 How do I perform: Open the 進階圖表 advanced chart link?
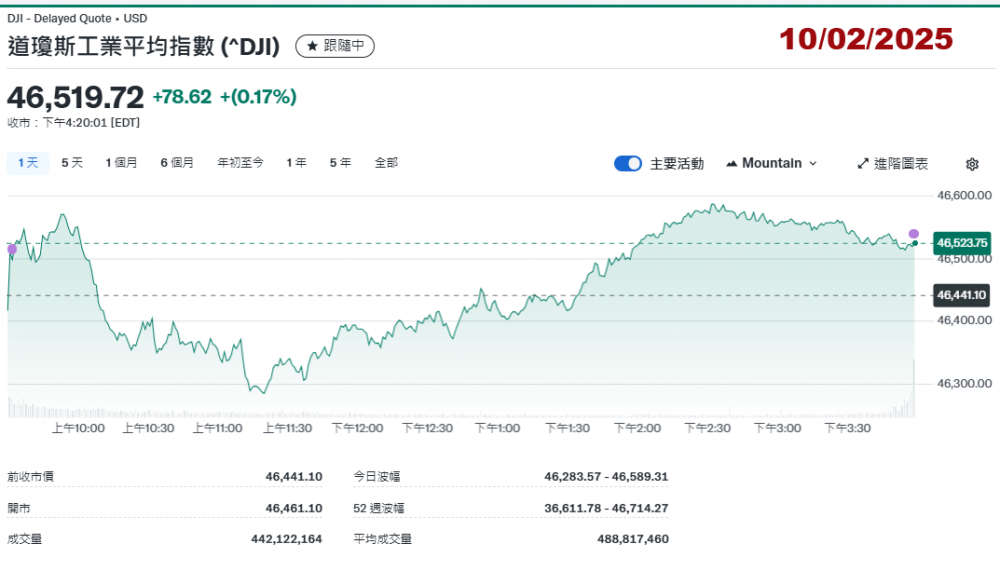coord(900,163)
